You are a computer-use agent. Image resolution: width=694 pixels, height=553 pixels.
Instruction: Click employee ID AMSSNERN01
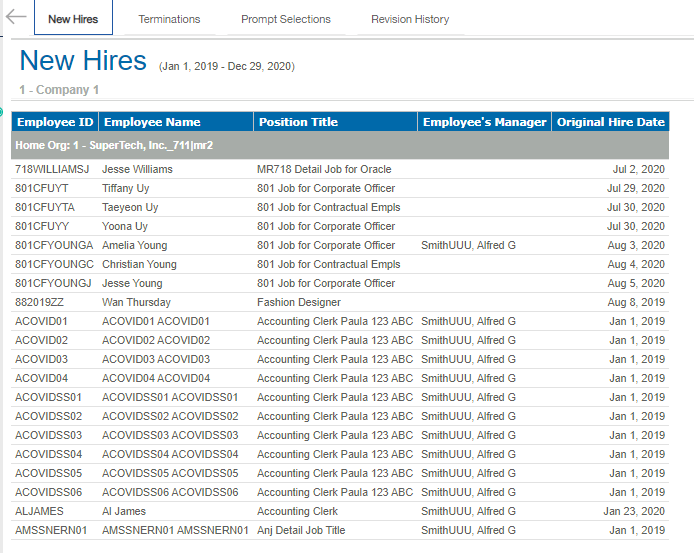click(x=51, y=530)
